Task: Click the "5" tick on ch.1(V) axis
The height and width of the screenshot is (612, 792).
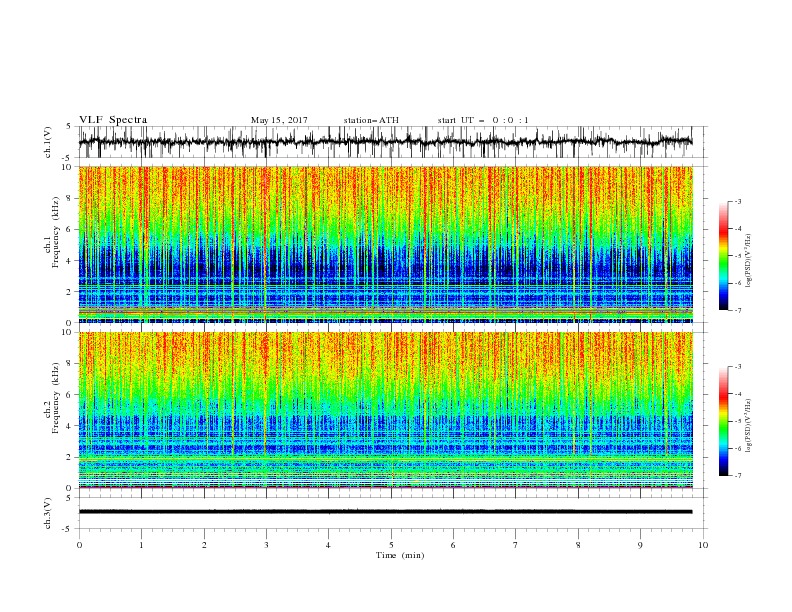Action: pyautogui.click(x=70, y=127)
